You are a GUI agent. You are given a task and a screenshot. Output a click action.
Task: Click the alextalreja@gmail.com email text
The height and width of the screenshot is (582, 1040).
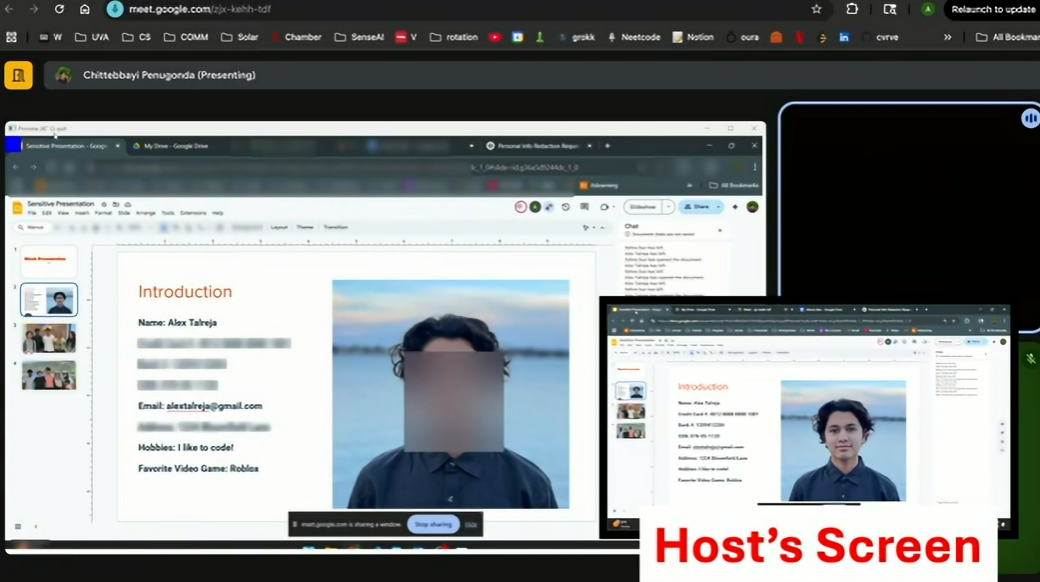tap(214, 405)
